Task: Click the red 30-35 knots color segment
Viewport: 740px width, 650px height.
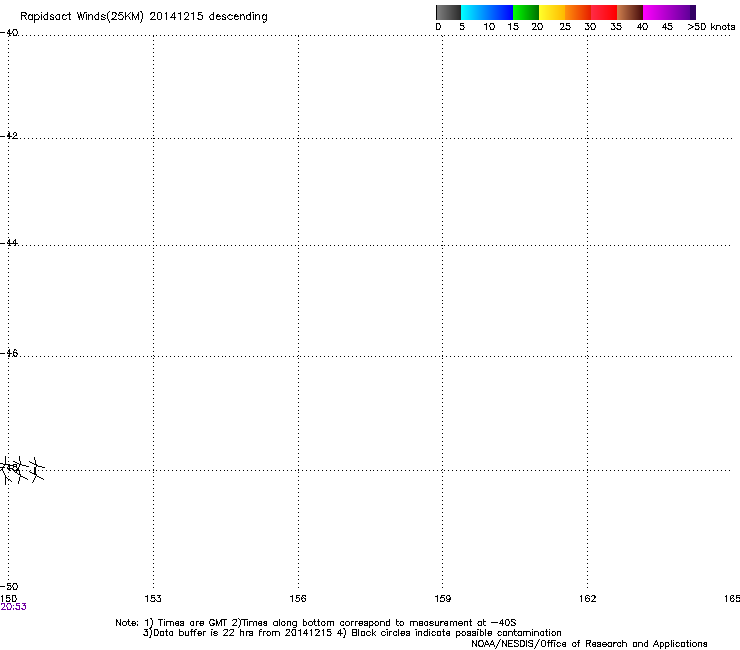Action: [604, 12]
